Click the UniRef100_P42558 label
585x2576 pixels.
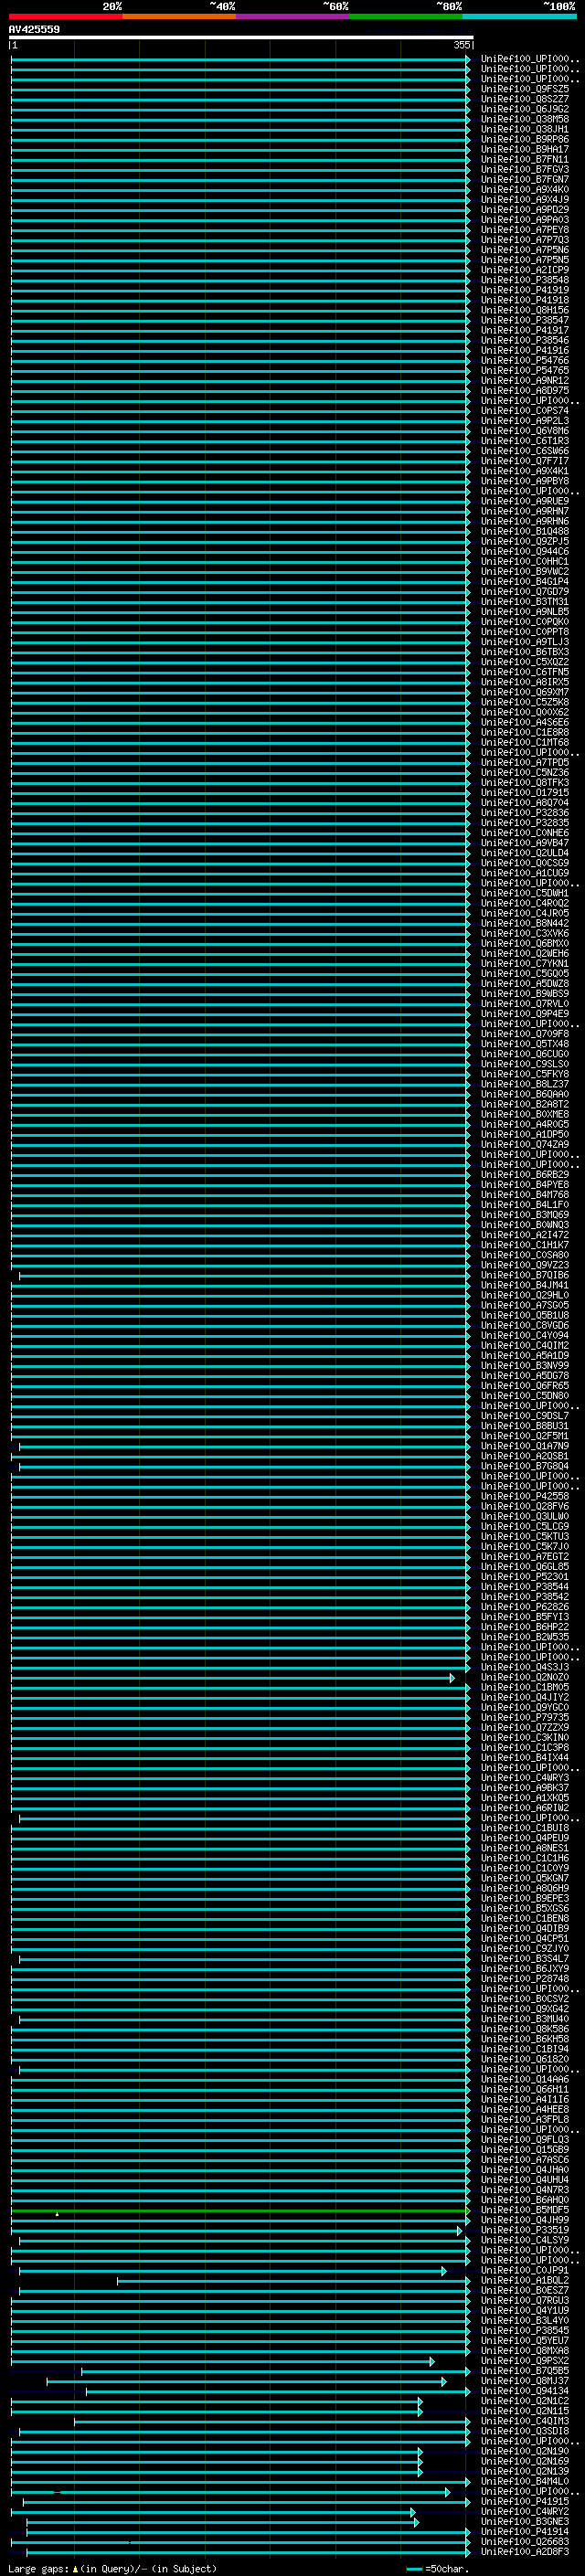(x=525, y=1496)
